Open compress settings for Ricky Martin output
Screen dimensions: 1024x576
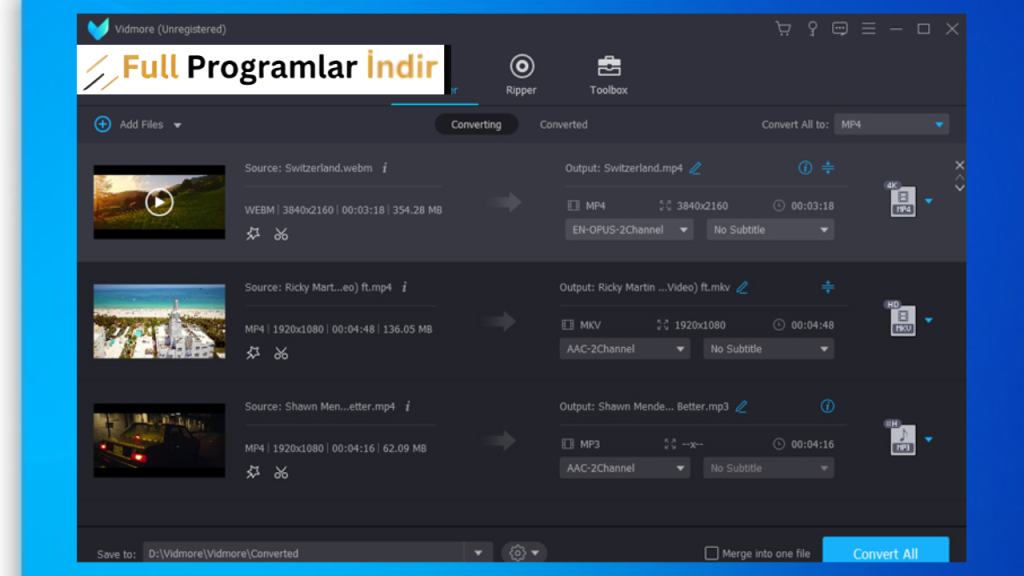point(827,287)
